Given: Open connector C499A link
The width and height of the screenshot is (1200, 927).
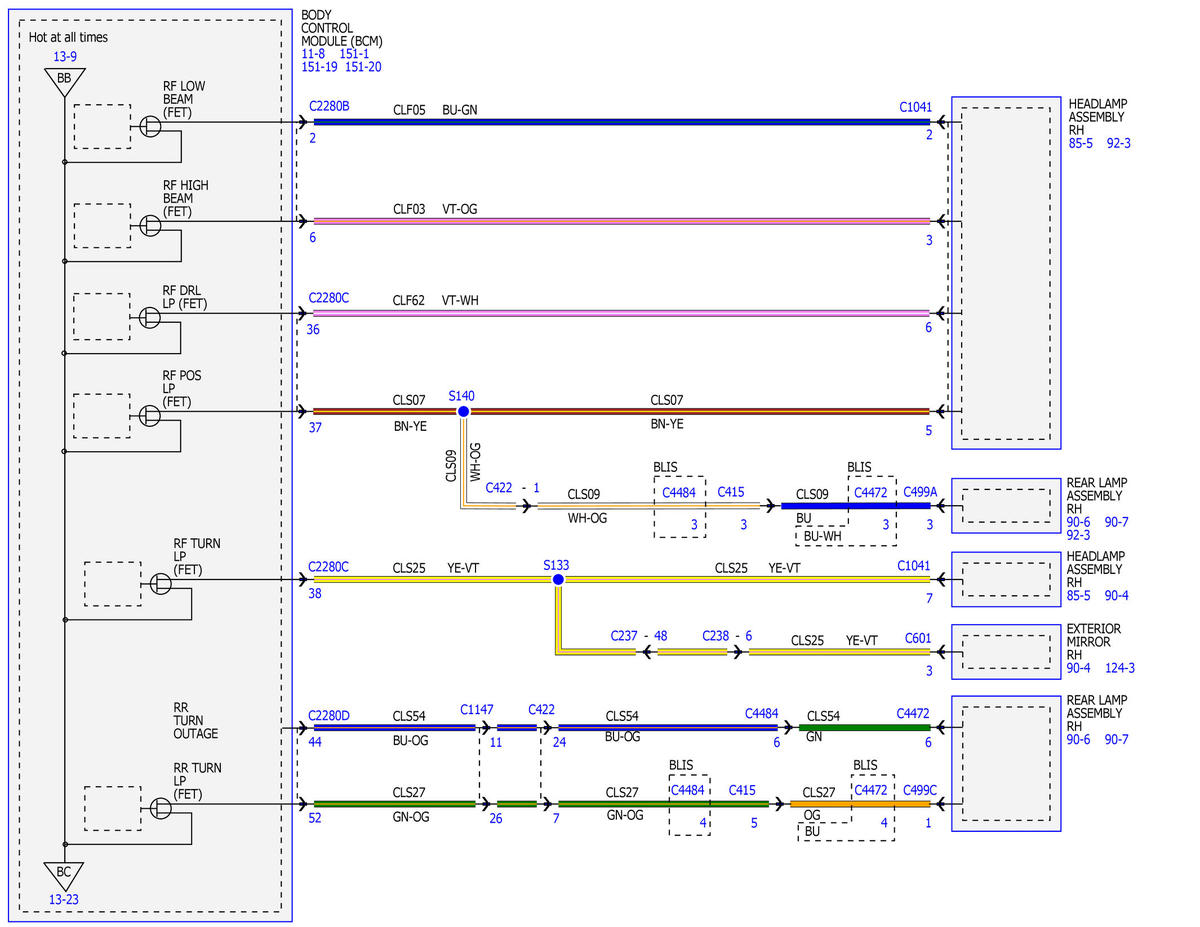Looking at the screenshot, I should (x=920, y=492).
